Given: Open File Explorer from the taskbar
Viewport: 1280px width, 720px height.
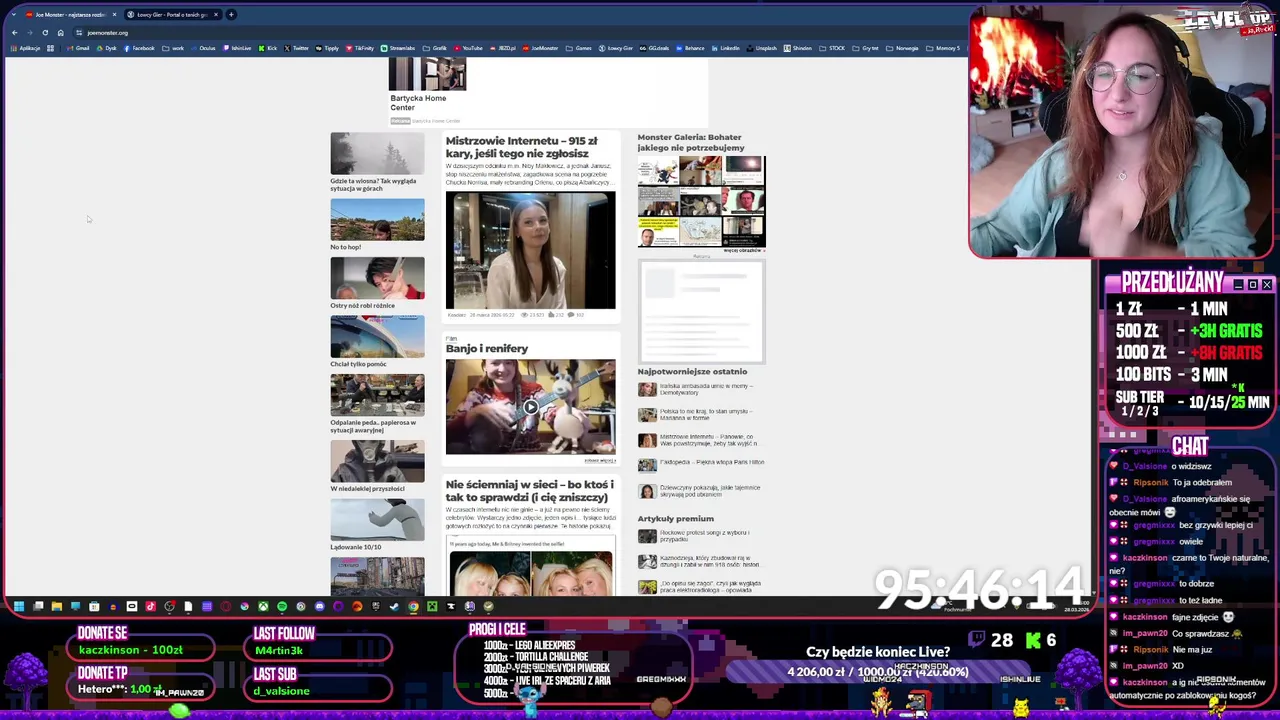Looking at the screenshot, I should tap(57, 606).
